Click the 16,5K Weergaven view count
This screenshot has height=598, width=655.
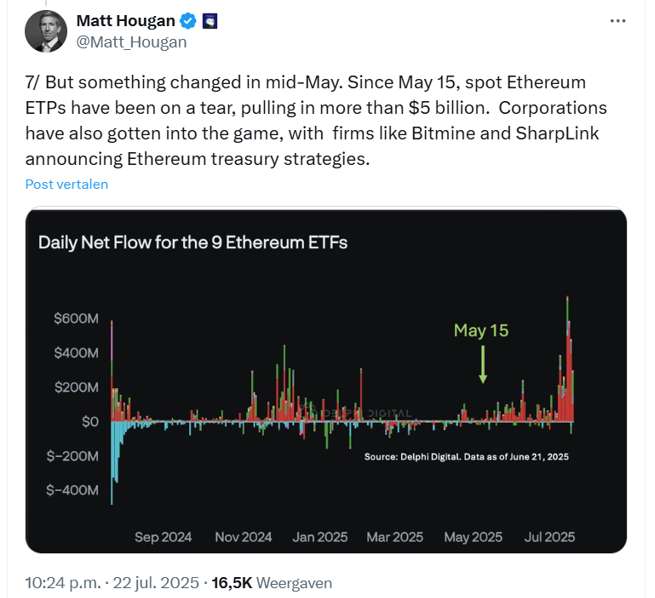coord(272,583)
